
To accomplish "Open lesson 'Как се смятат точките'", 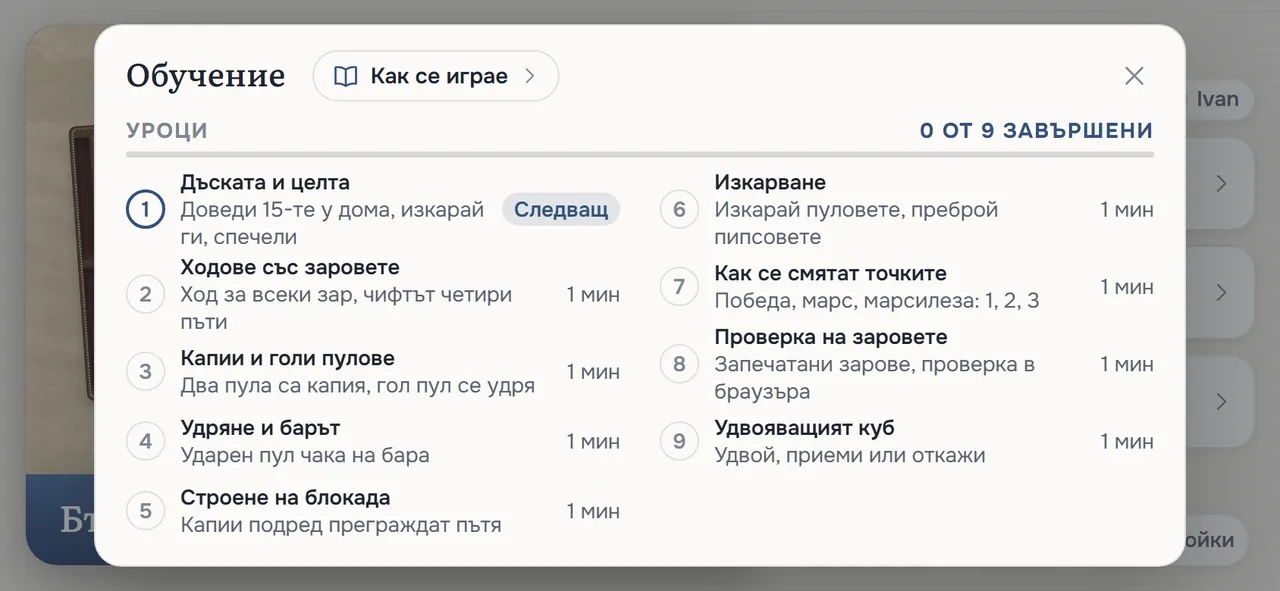I will pos(907,287).
